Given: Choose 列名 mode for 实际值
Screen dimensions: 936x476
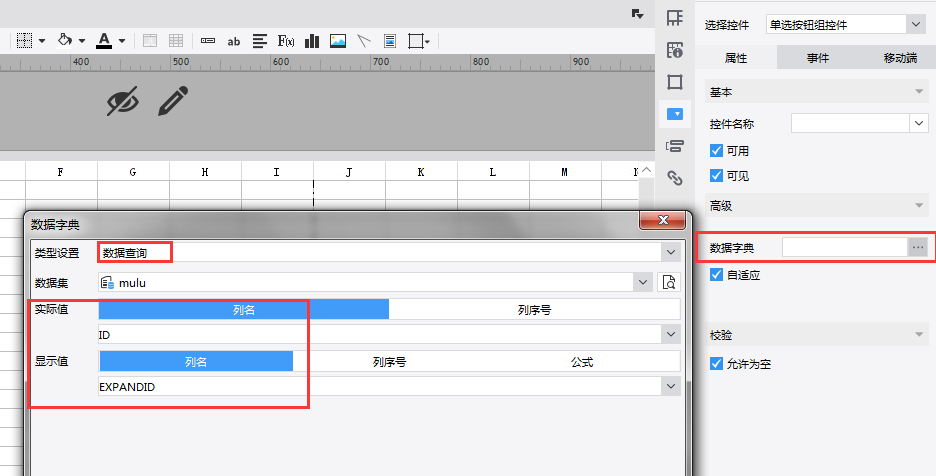Looking at the screenshot, I should tap(244, 309).
